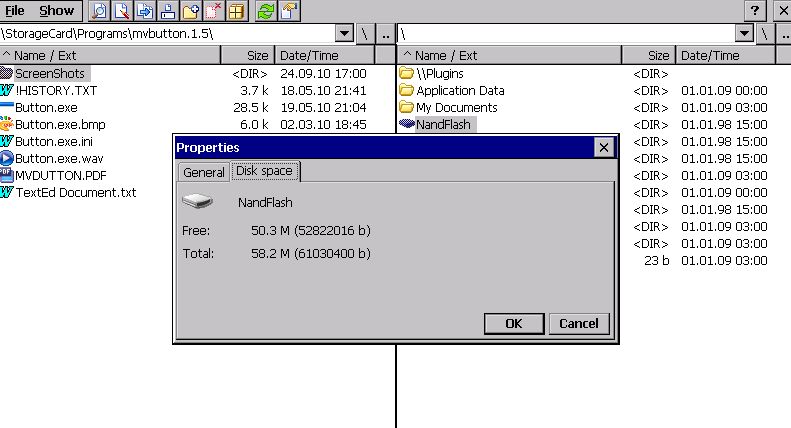The height and width of the screenshot is (428, 791).
Task: Click the New Folder toolbar icon
Action: 191,11
